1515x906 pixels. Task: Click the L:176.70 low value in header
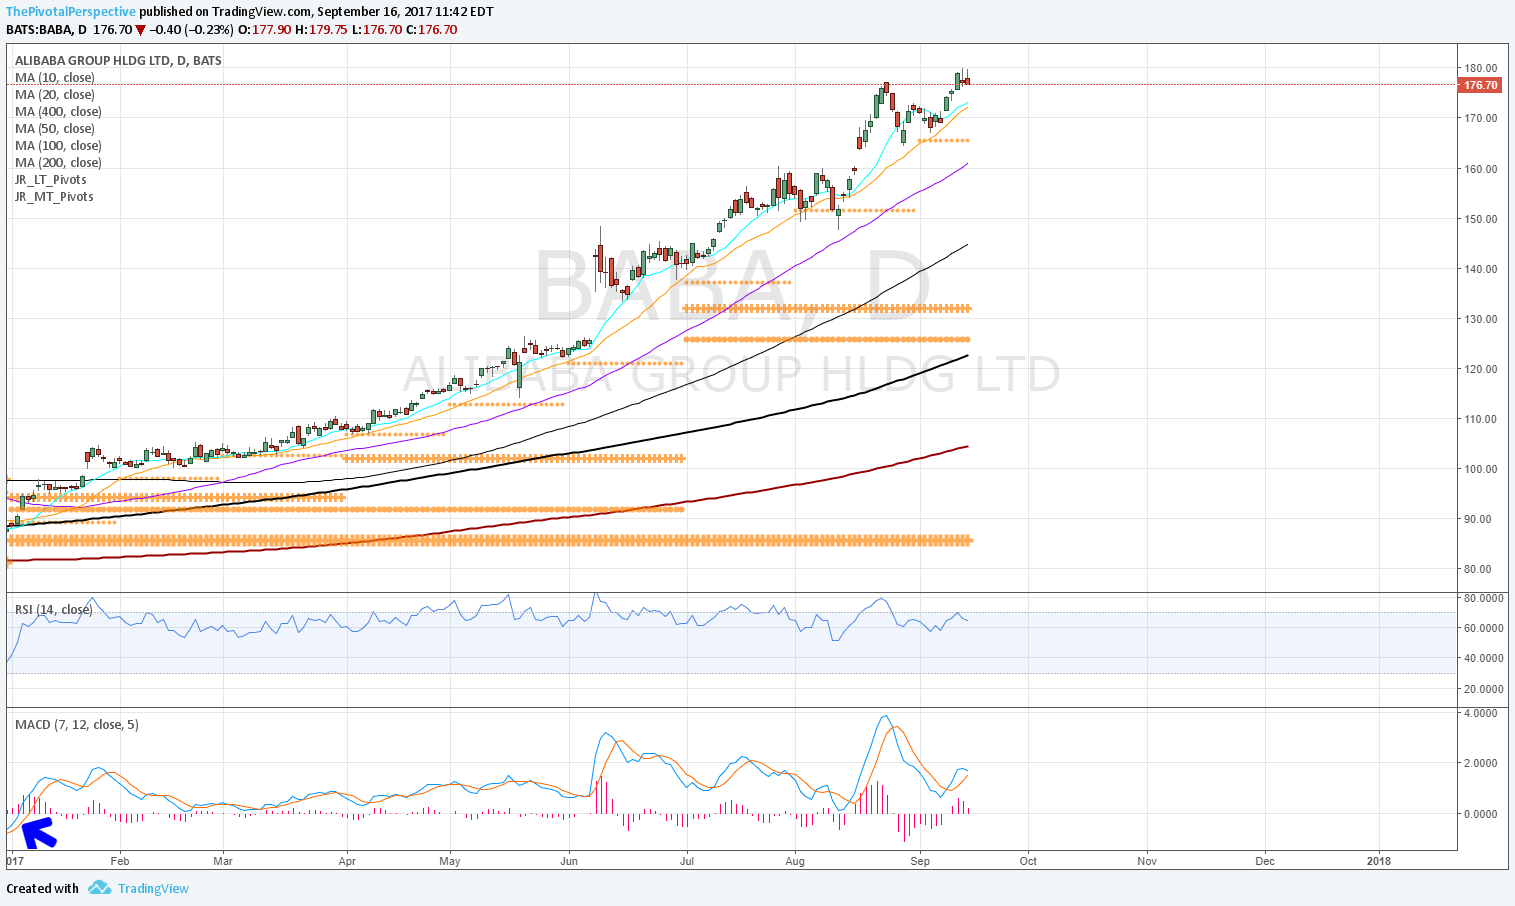[x=377, y=30]
